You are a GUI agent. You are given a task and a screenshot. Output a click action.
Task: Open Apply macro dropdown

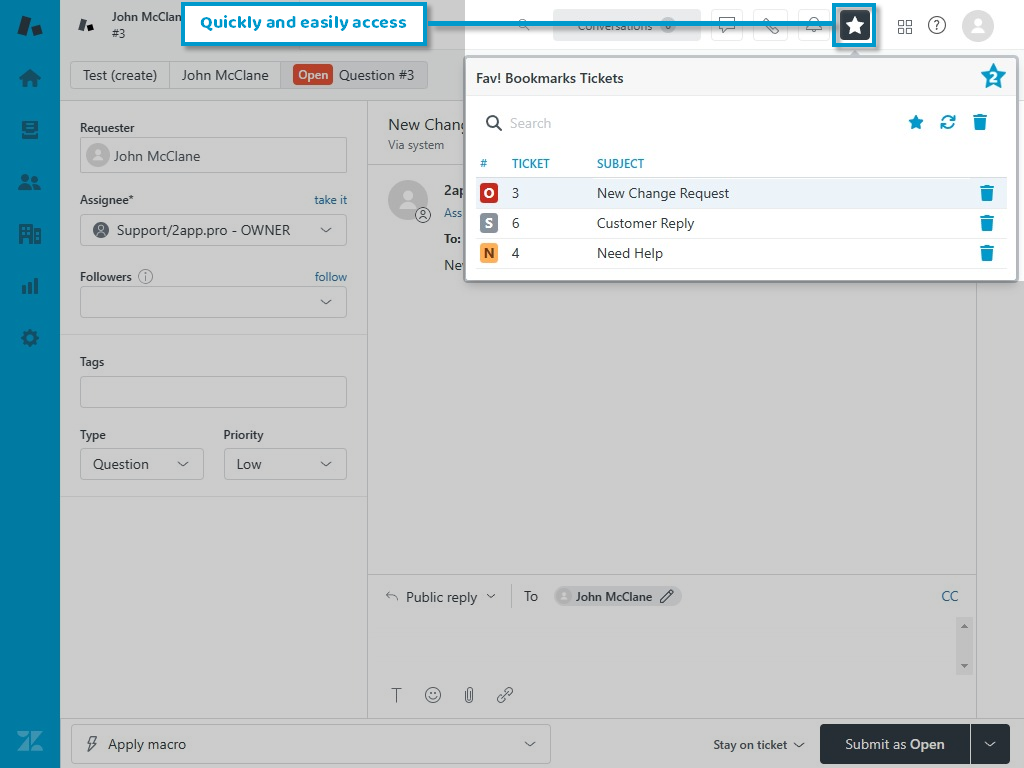pyautogui.click(x=310, y=744)
